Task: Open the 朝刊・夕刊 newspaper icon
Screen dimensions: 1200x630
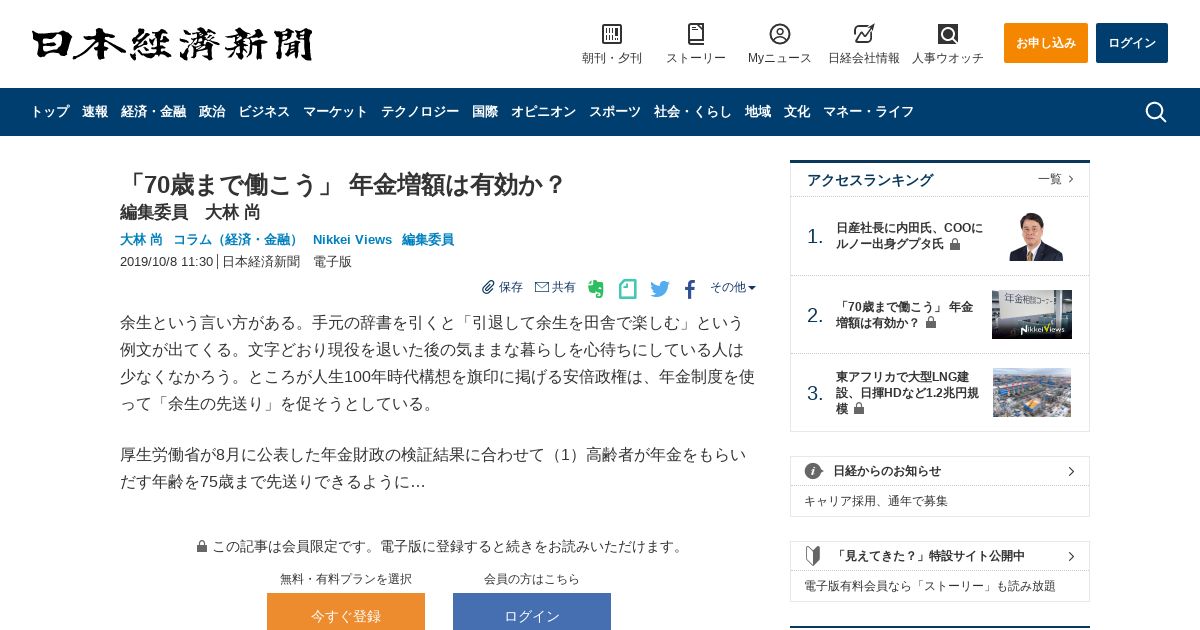Action: point(612,34)
